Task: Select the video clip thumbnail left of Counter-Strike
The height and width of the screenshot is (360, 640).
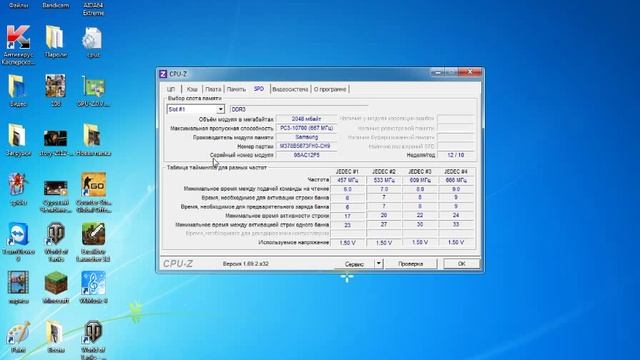Action: tap(56, 188)
